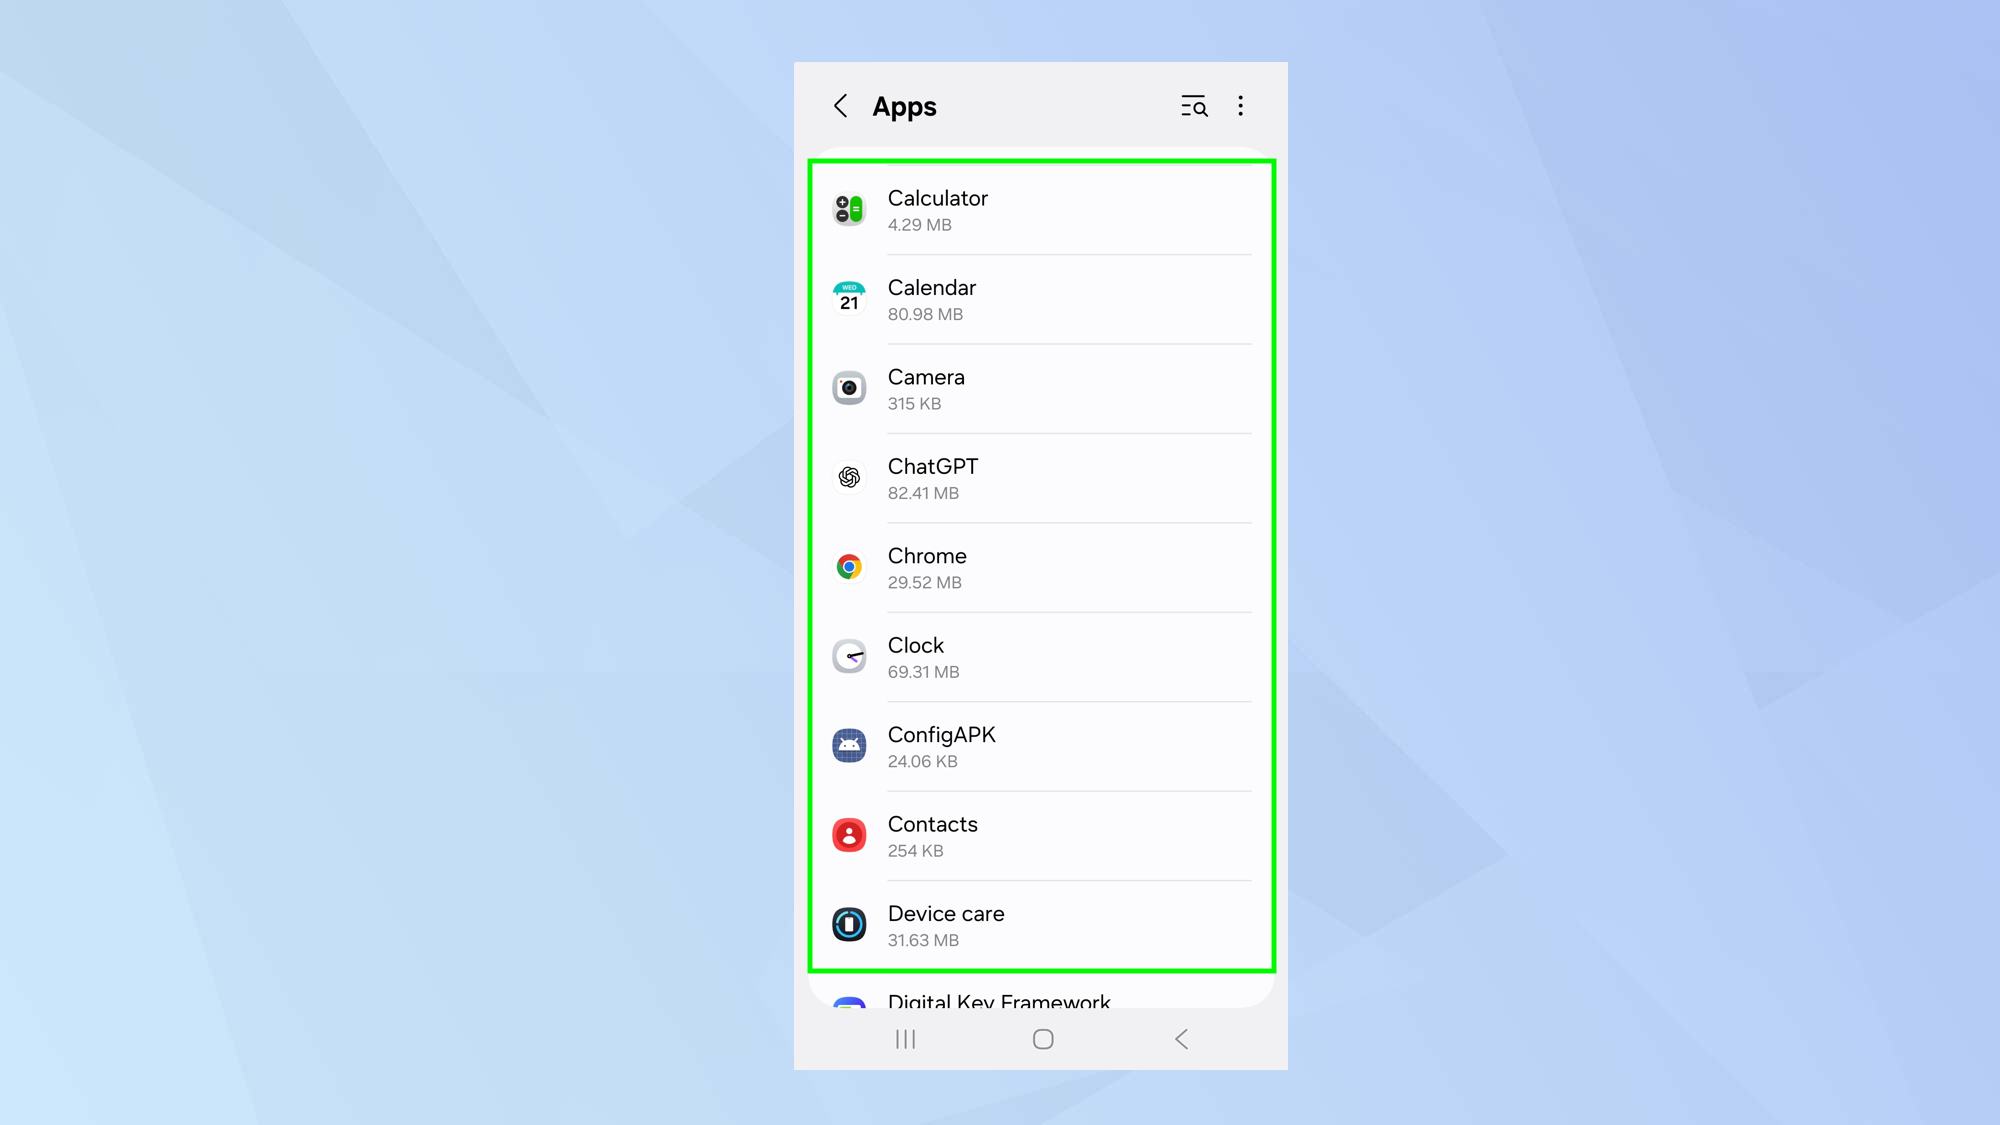The width and height of the screenshot is (2000, 1125).
Task: Open Calculator app info entry
Action: [1041, 210]
